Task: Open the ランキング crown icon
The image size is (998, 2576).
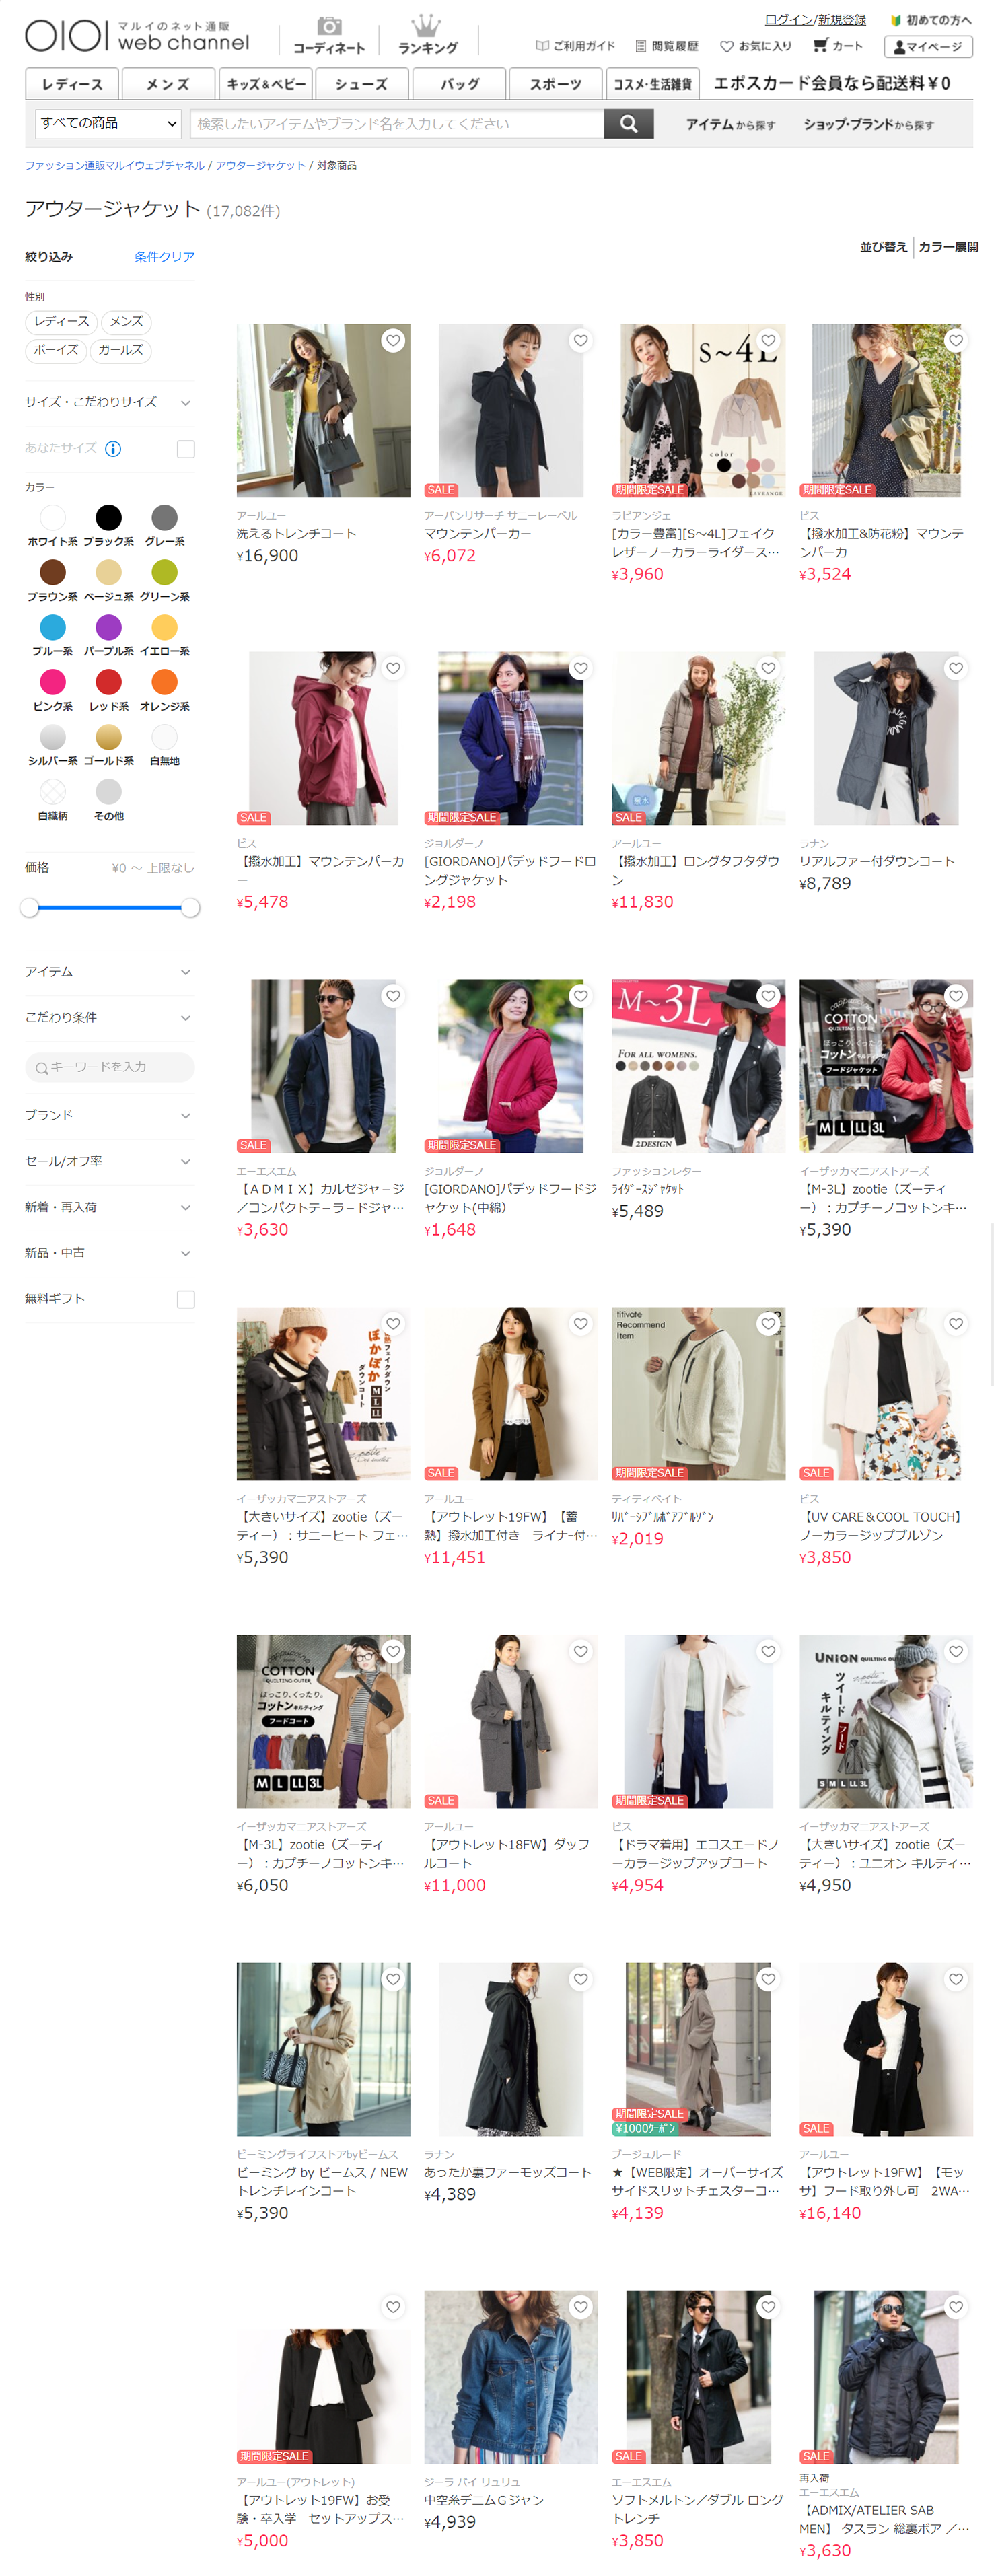Action: pos(426,26)
